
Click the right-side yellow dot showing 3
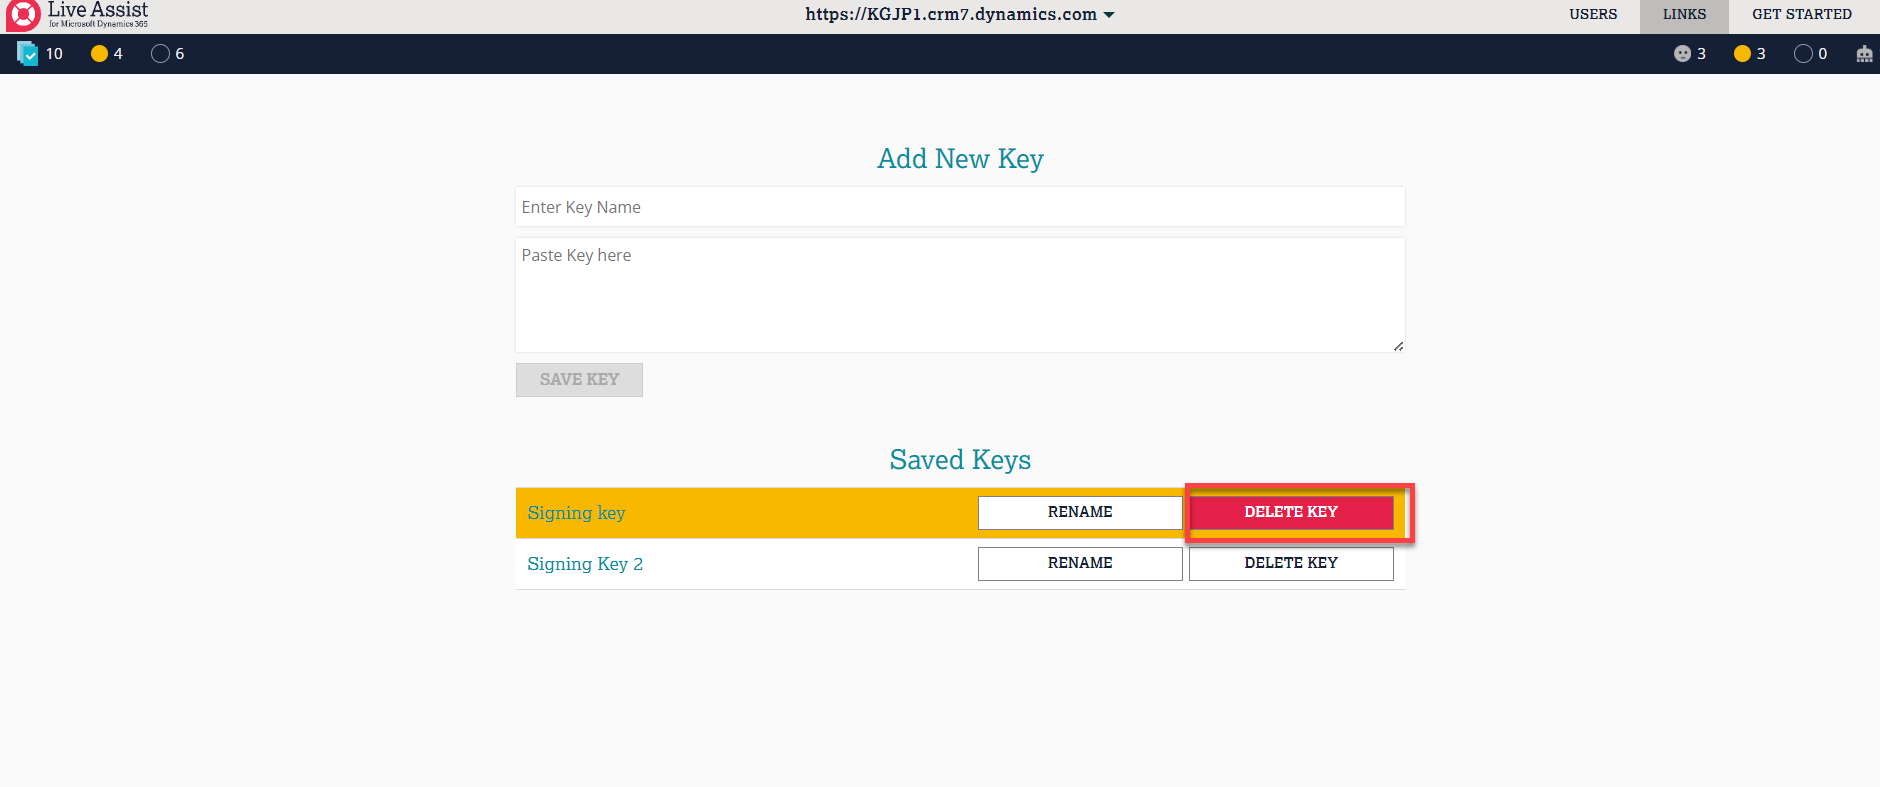(x=1742, y=54)
